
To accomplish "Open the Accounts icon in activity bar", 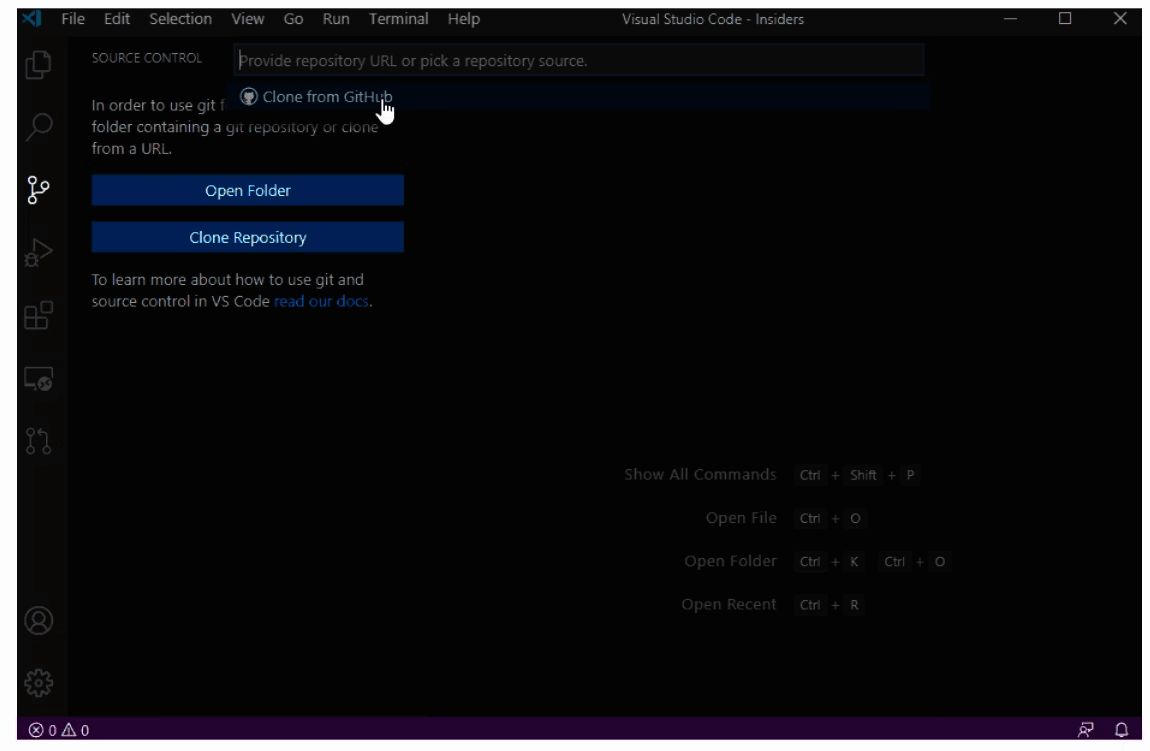I will (37, 622).
